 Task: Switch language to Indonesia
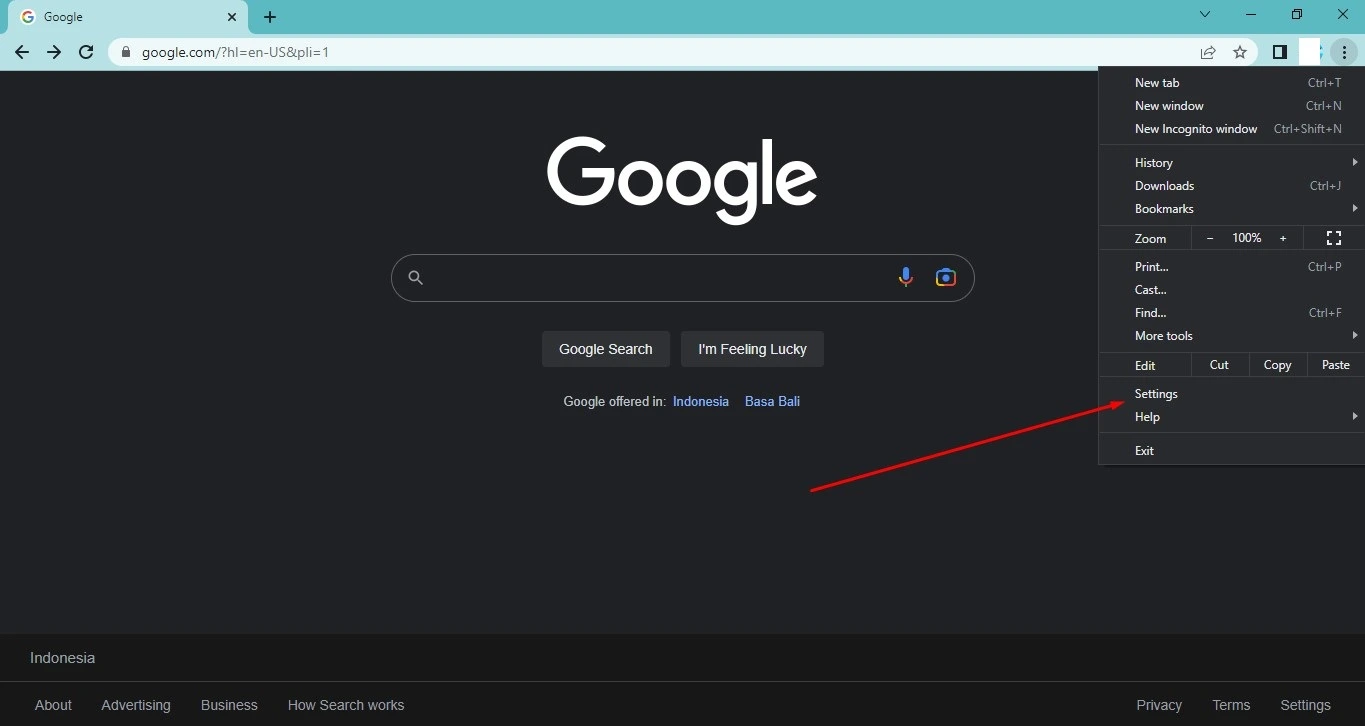[701, 401]
